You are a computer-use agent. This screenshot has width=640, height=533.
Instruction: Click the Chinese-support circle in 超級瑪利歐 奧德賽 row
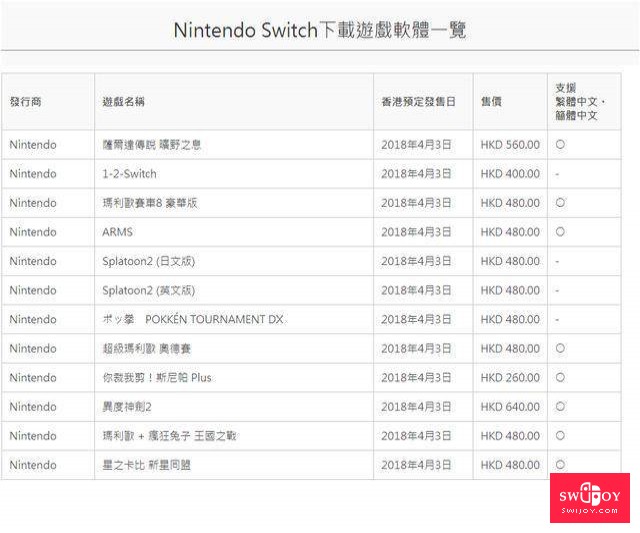pyautogui.click(x=560, y=348)
